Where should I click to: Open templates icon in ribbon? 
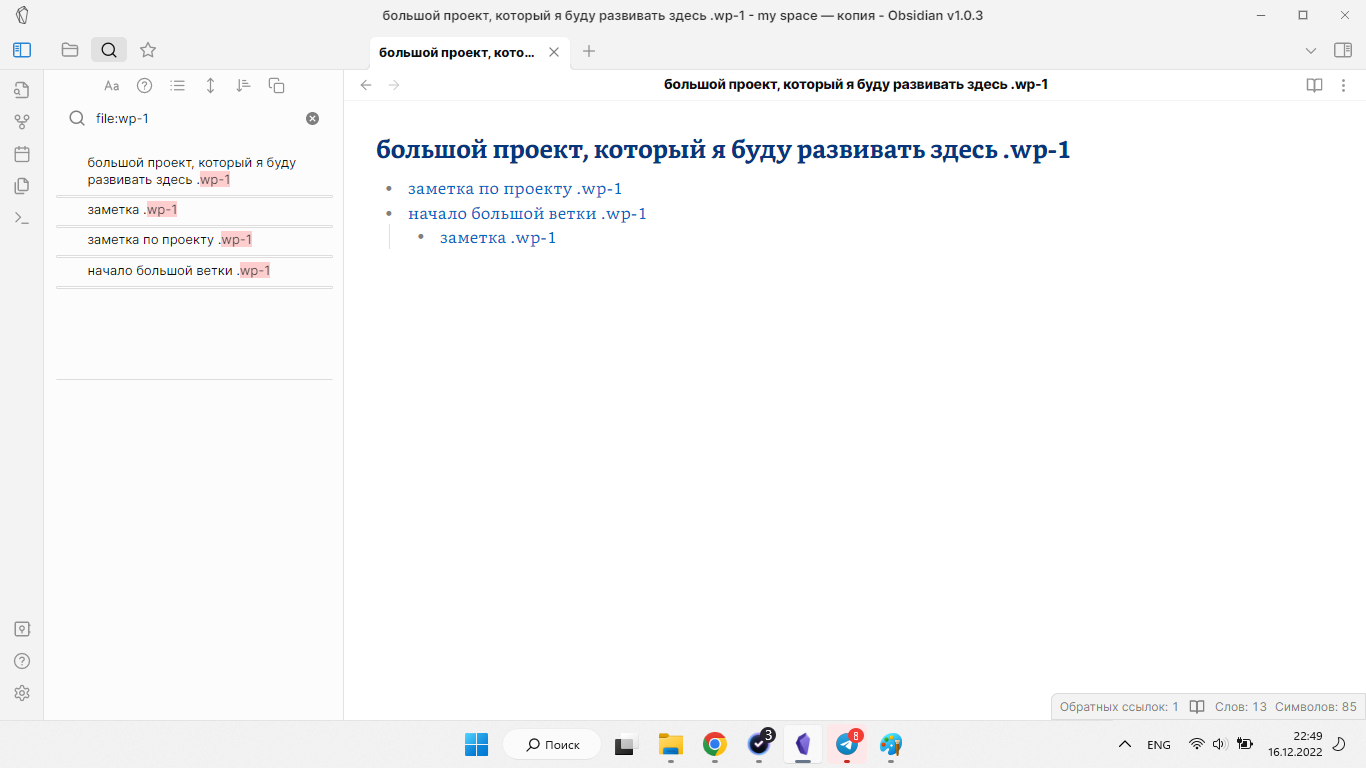[x=22, y=186]
